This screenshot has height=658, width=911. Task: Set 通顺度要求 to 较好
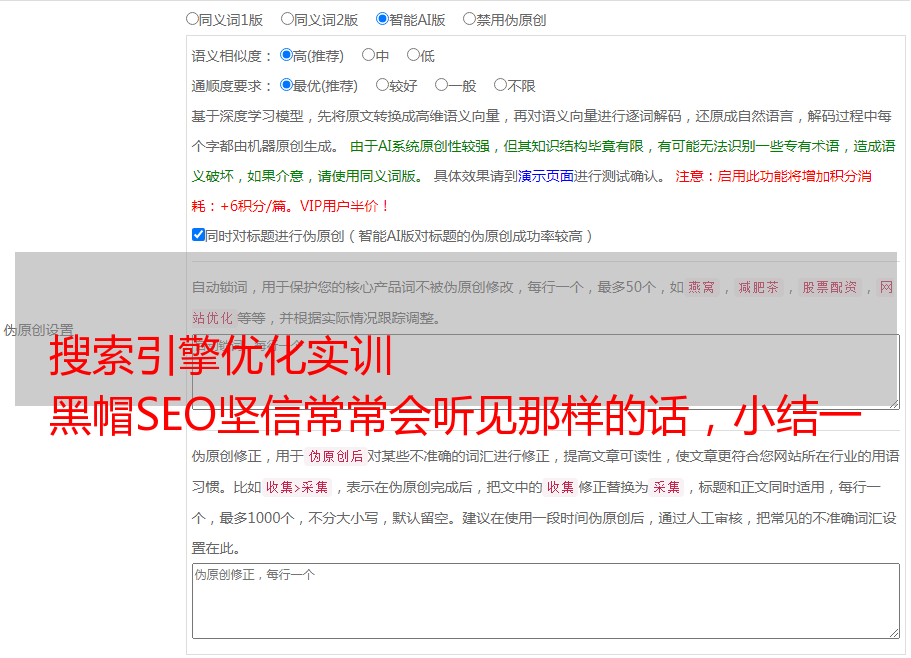(x=382, y=85)
